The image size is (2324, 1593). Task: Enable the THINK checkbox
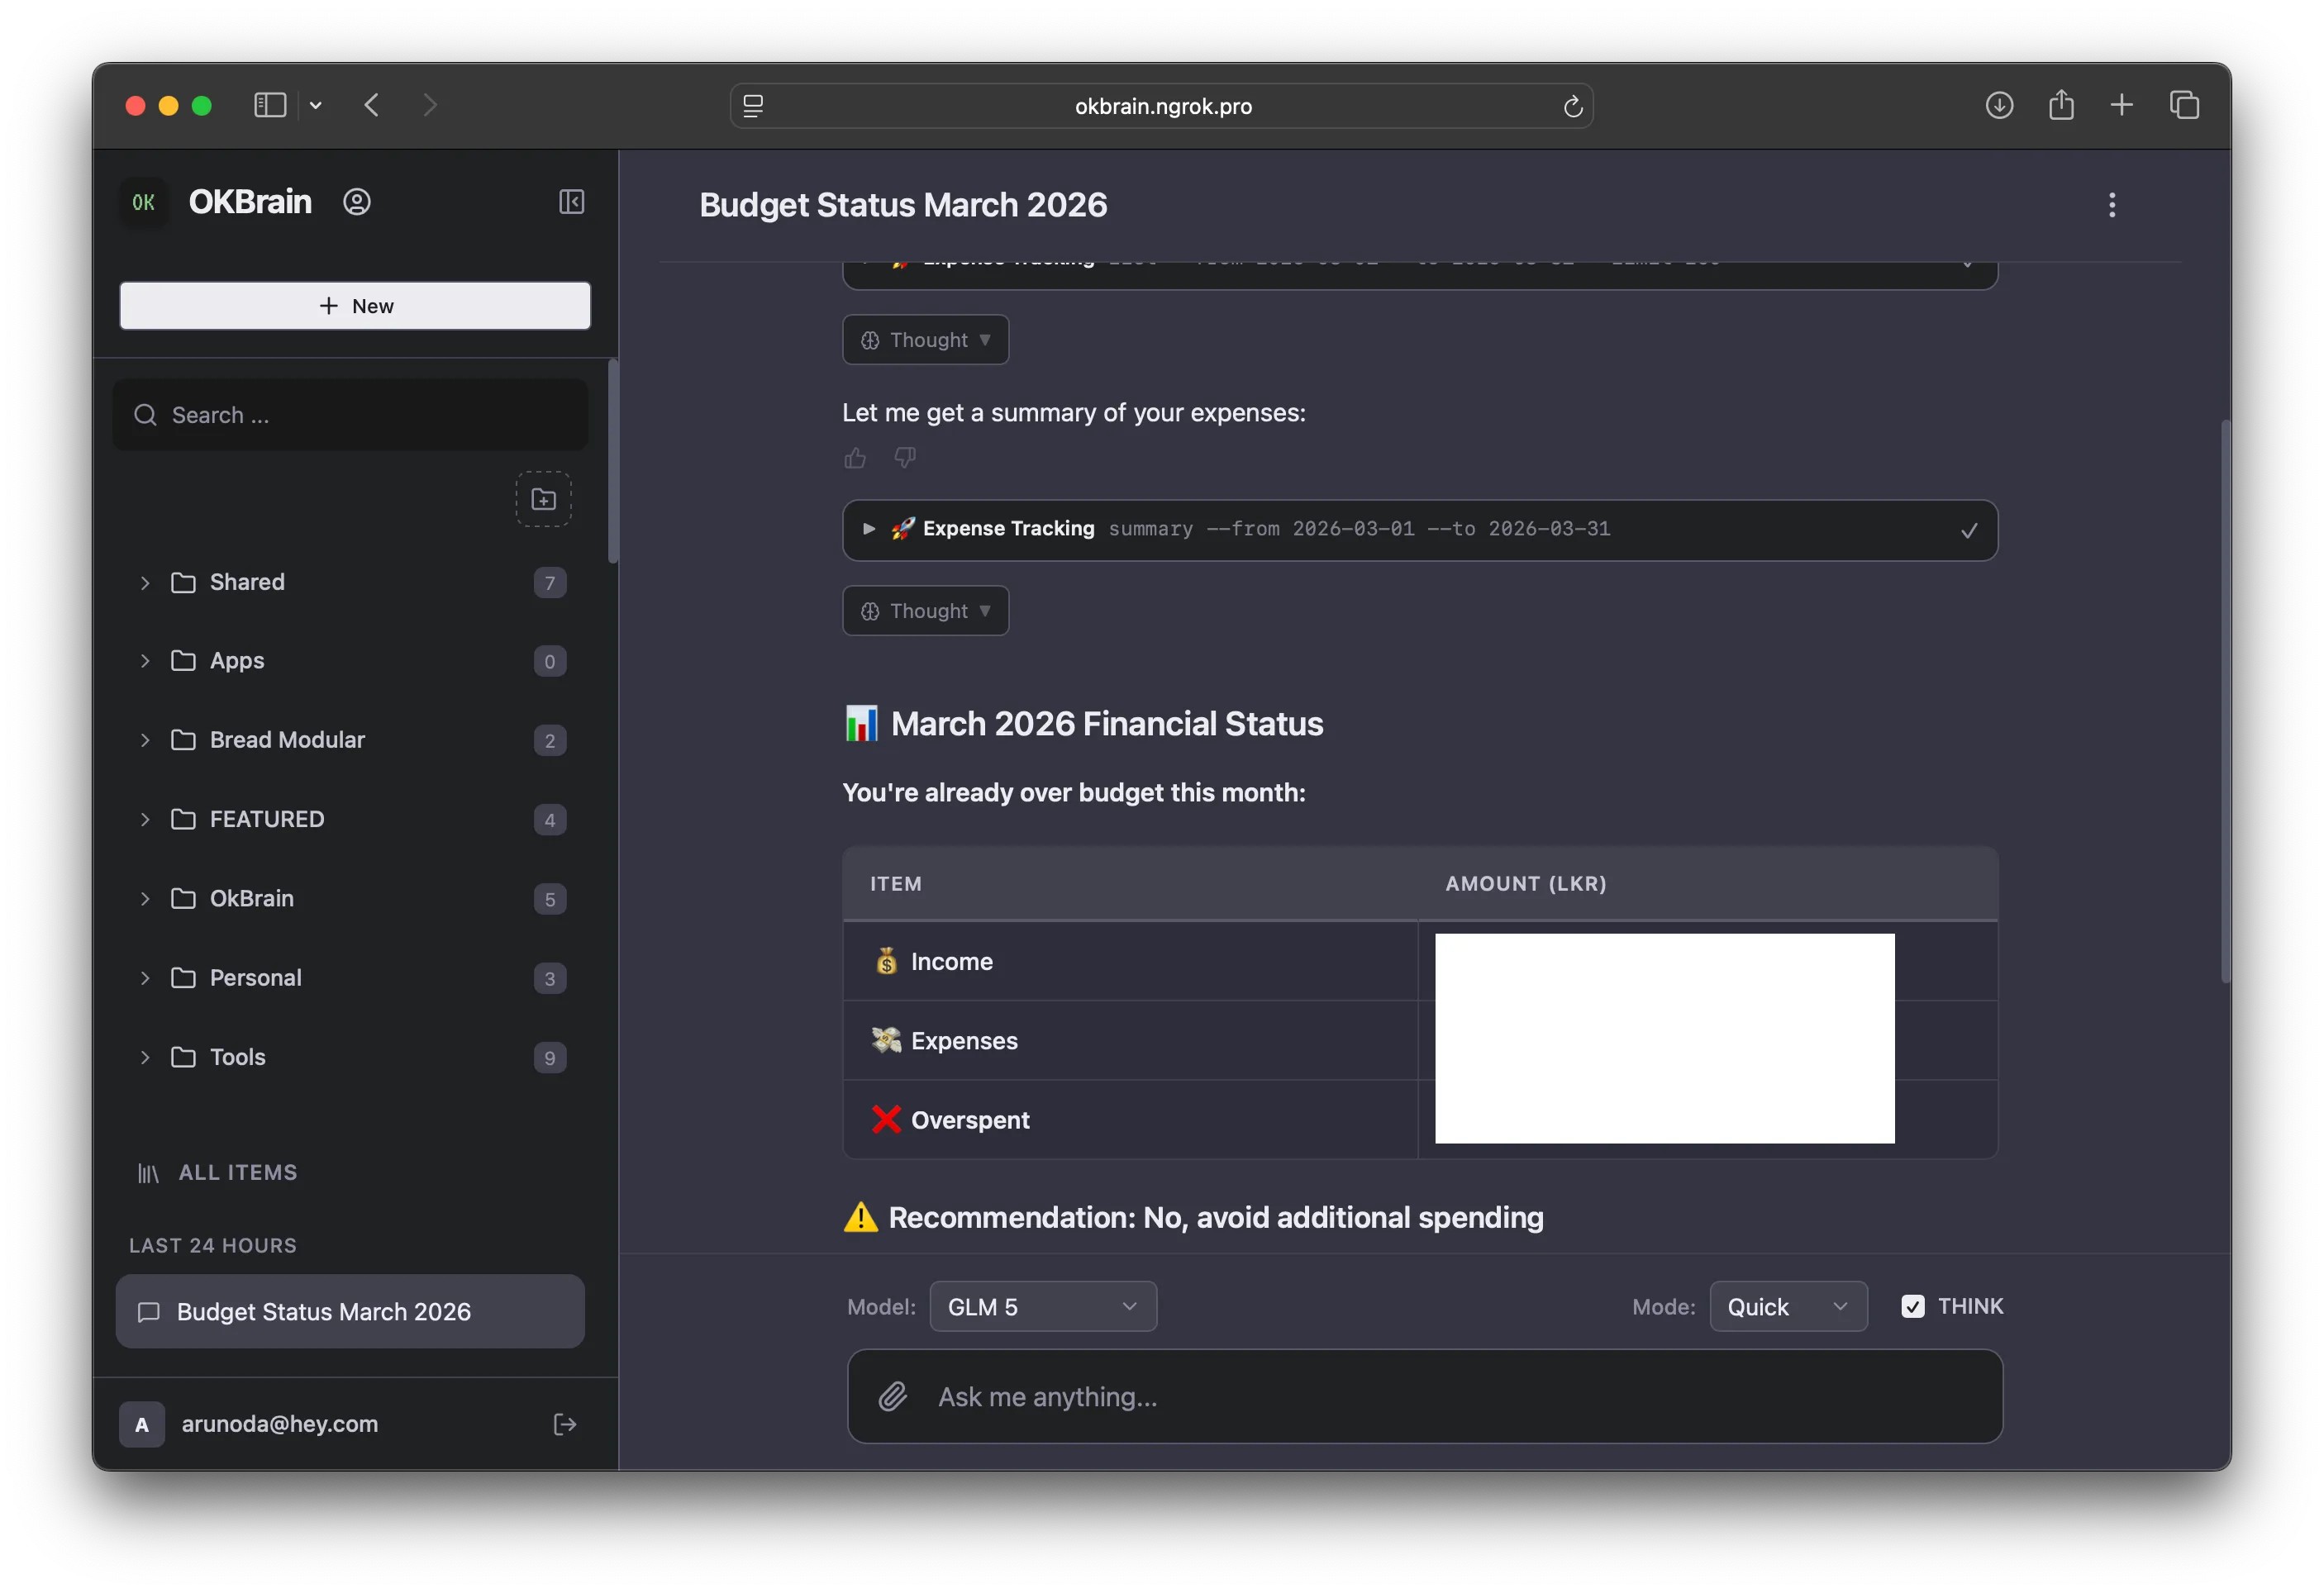click(1914, 1306)
